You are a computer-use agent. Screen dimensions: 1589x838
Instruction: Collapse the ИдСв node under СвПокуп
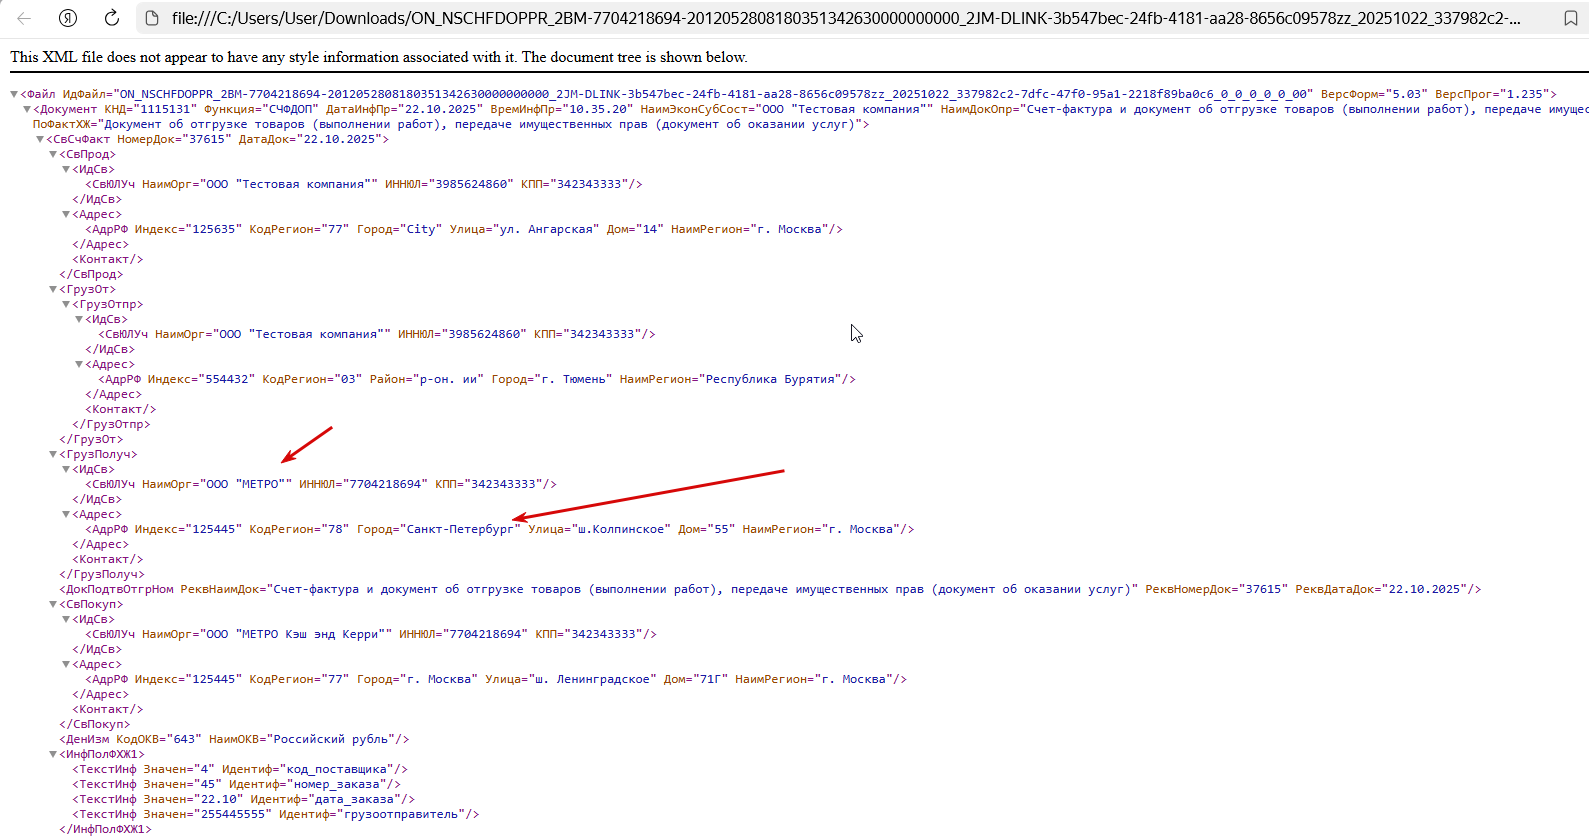tap(66, 619)
